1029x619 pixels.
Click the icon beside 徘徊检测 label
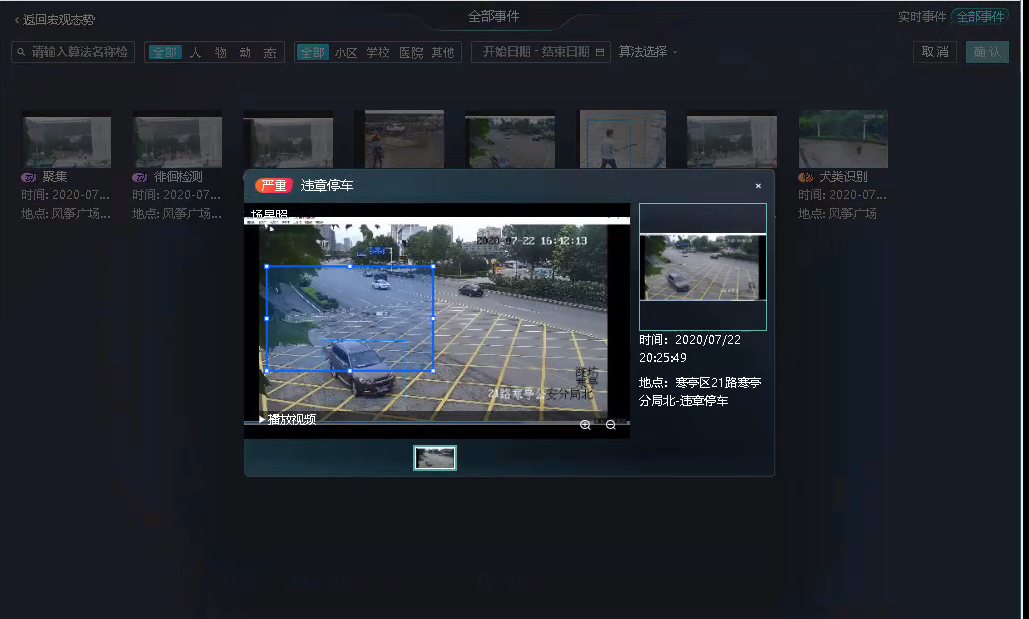140,177
